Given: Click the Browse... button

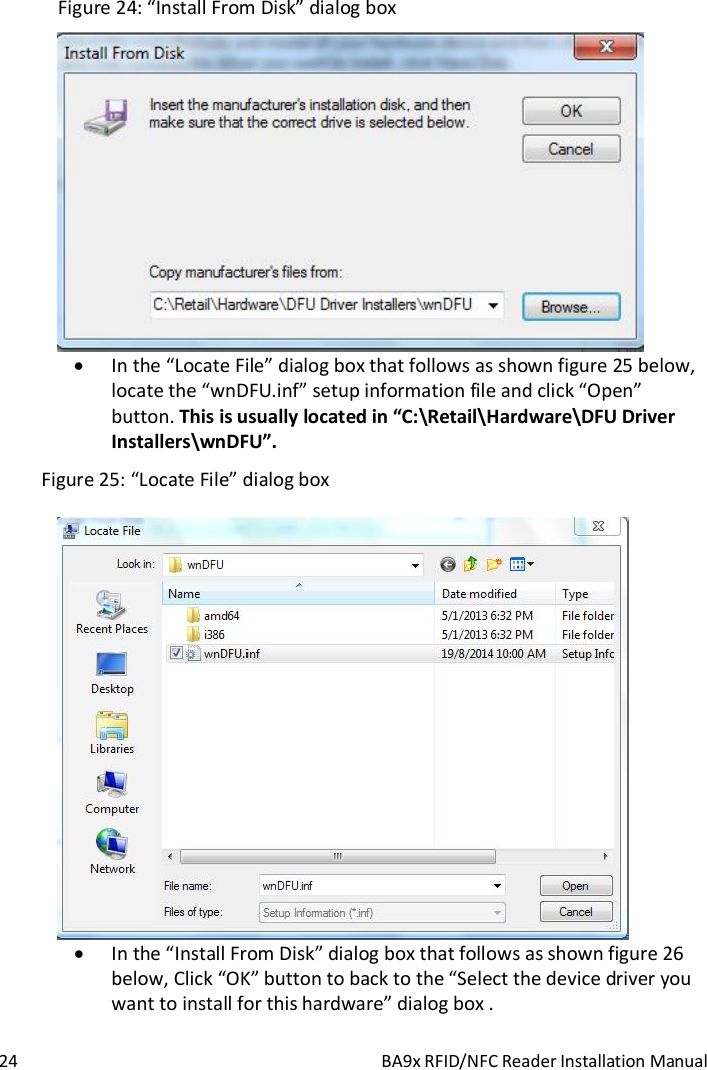Looking at the screenshot, I should coord(571,306).
